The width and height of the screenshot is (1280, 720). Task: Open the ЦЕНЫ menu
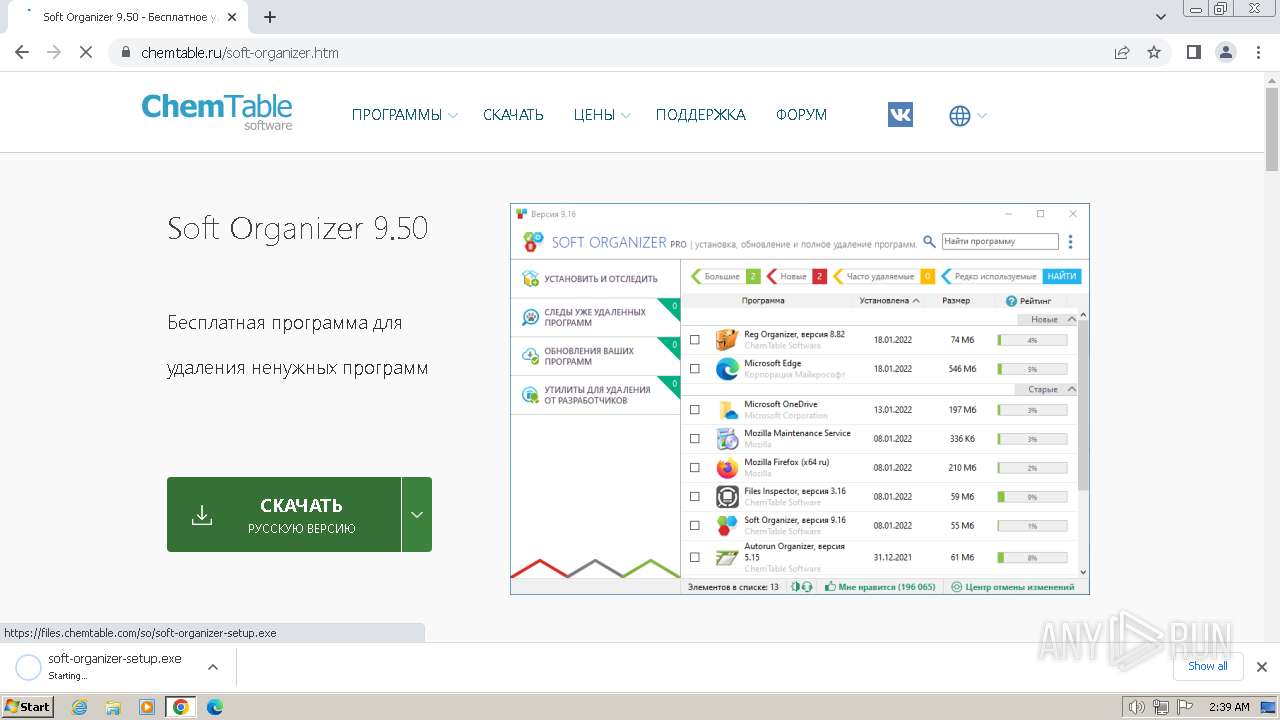pyautogui.click(x=594, y=115)
